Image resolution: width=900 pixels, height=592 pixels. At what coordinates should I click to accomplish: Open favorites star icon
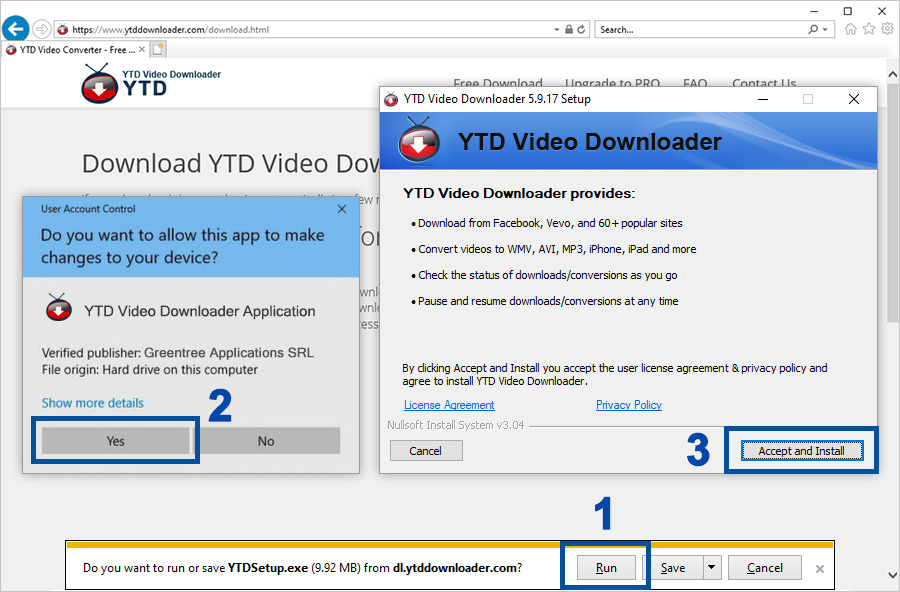click(x=869, y=29)
